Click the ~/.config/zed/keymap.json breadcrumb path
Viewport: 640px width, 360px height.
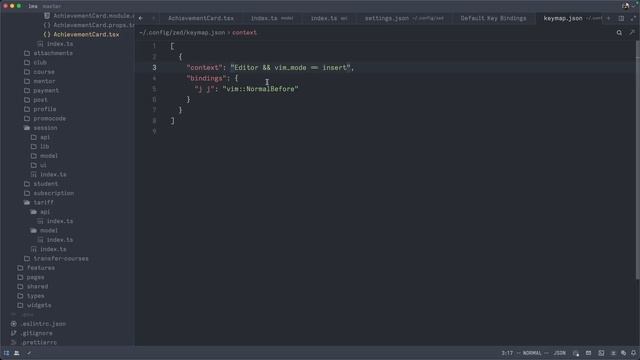coord(182,33)
